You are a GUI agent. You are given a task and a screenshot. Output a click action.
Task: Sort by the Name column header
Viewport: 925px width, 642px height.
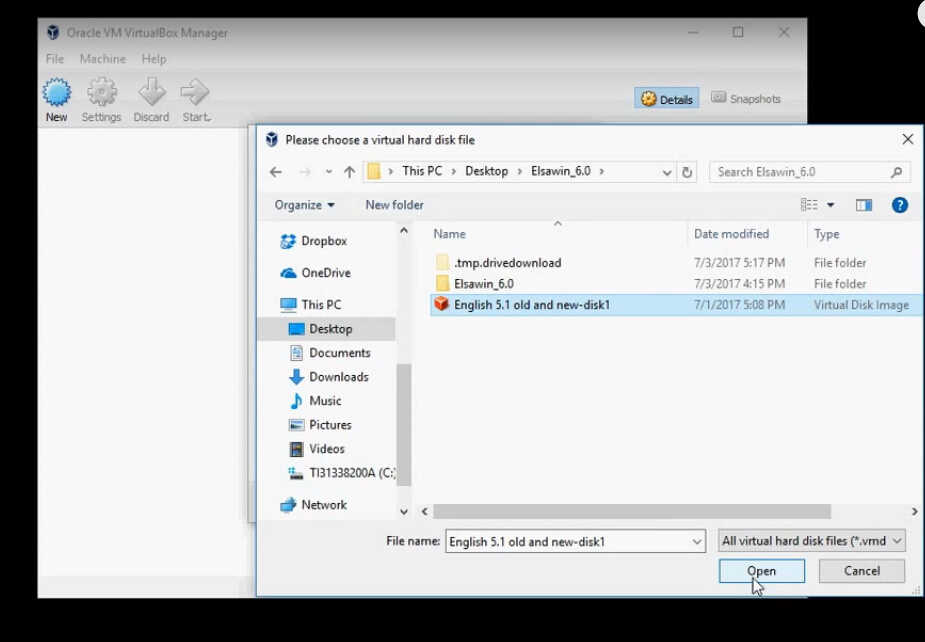point(449,234)
